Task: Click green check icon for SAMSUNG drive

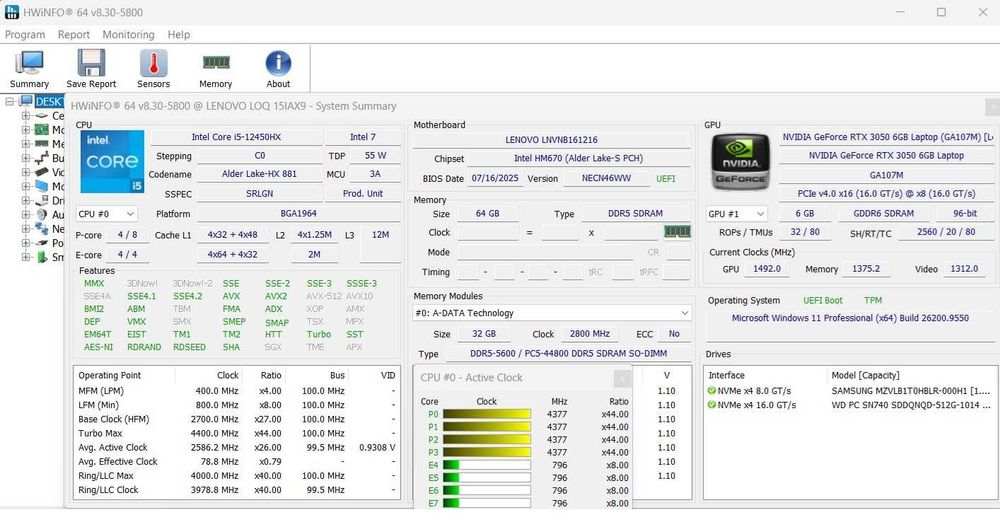Action: tap(712, 391)
